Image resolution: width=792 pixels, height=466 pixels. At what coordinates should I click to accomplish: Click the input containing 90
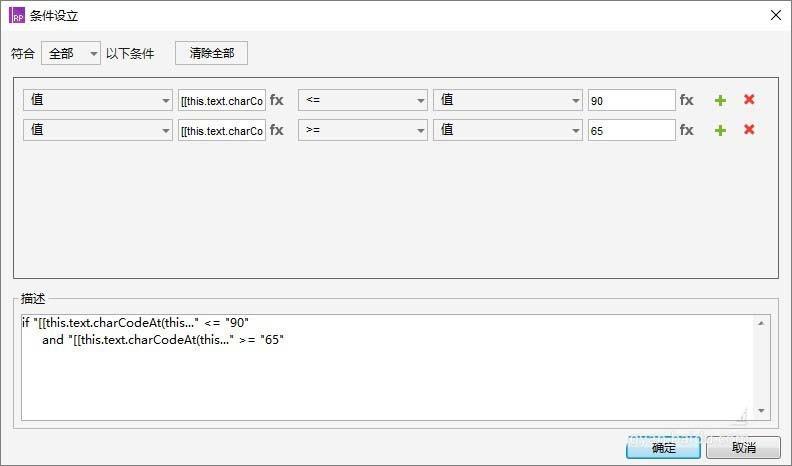click(x=631, y=100)
